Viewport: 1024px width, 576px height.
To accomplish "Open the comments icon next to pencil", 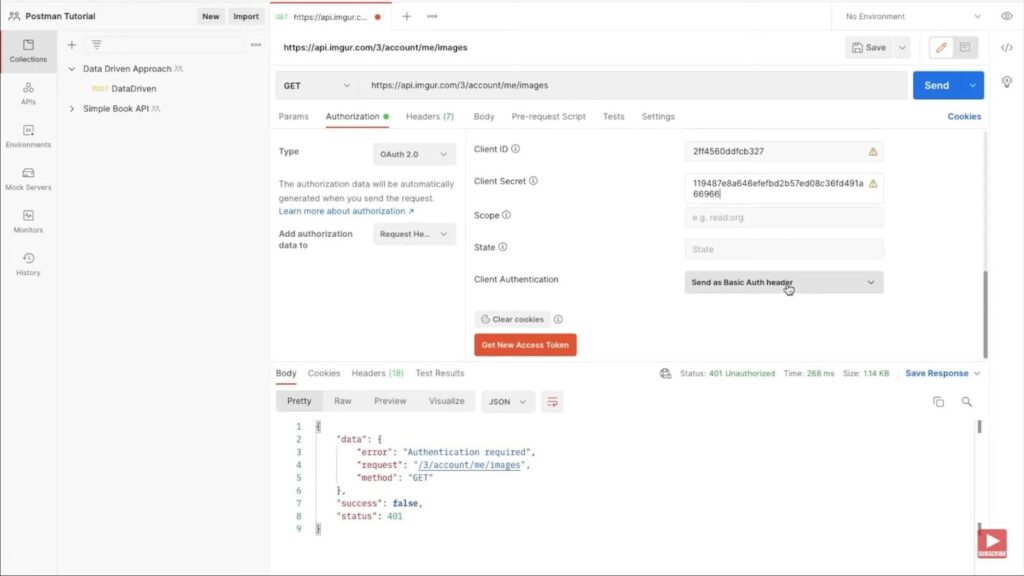I will (965, 48).
